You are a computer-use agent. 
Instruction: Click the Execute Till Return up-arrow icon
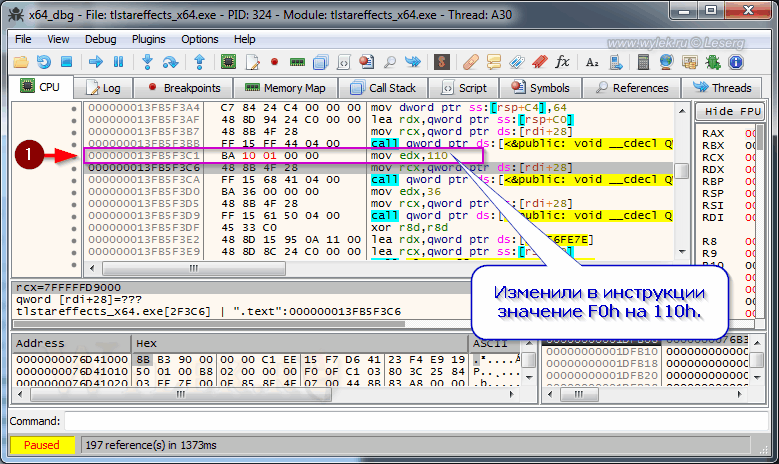tap(199, 62)
